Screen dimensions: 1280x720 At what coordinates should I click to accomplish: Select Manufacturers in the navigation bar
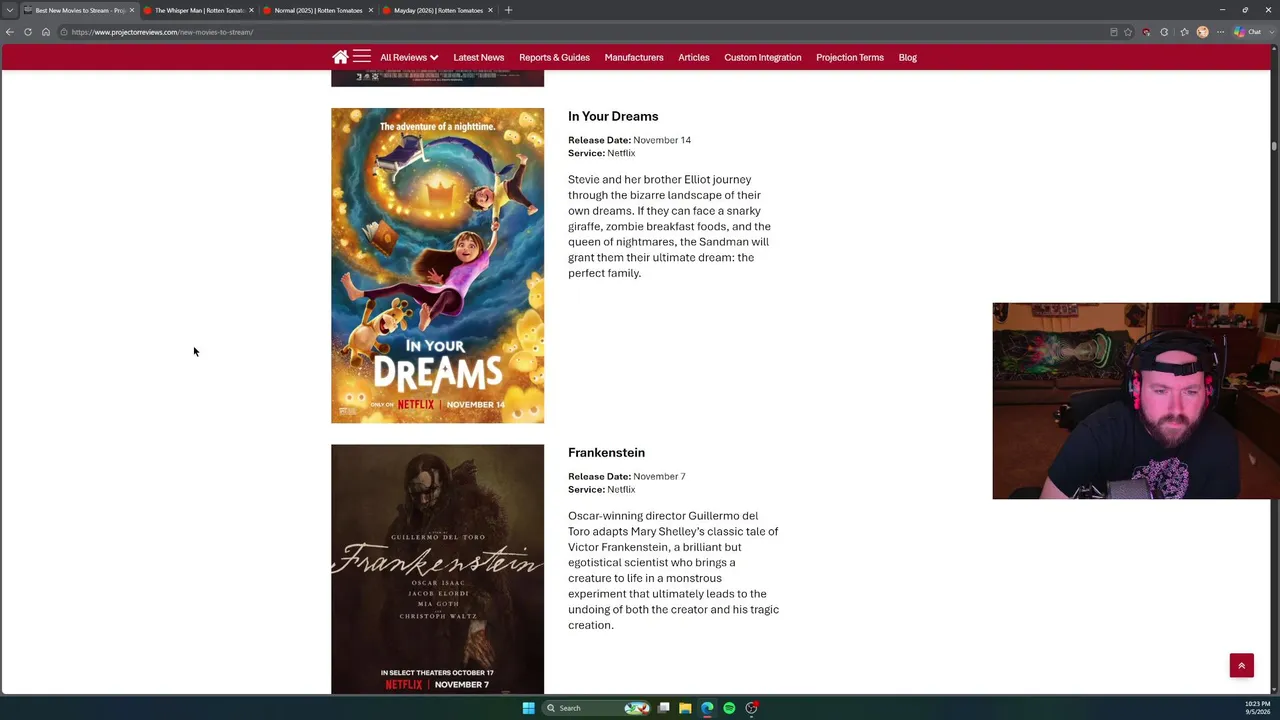pos(634,57)
